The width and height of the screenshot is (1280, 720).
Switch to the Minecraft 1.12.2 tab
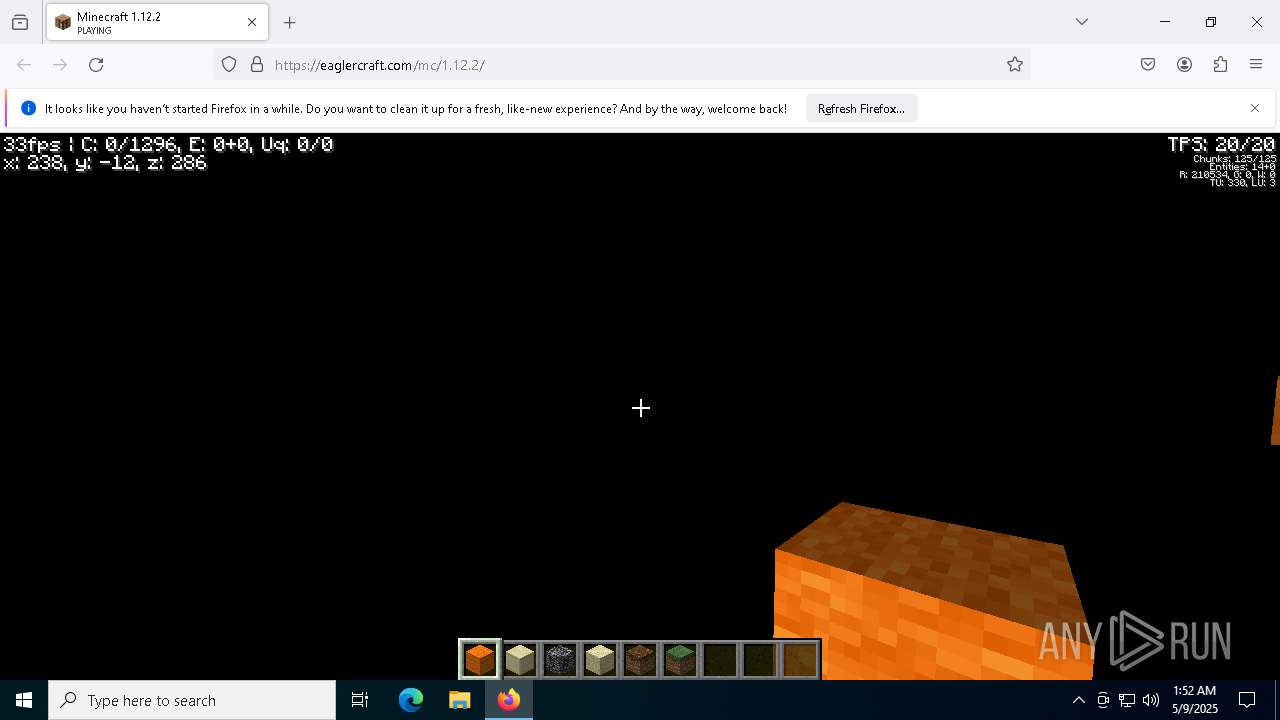click(x=157, y=22)
